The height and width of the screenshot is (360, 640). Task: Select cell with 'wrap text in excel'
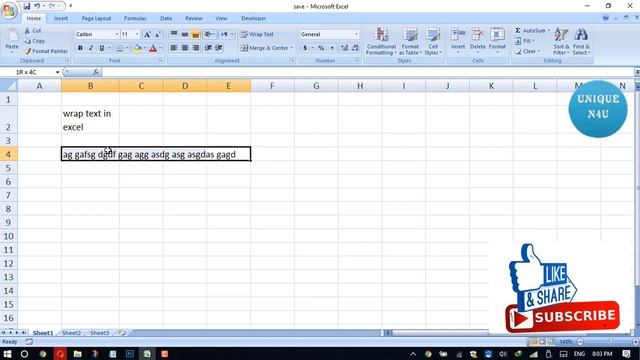[x=90, y=120]
